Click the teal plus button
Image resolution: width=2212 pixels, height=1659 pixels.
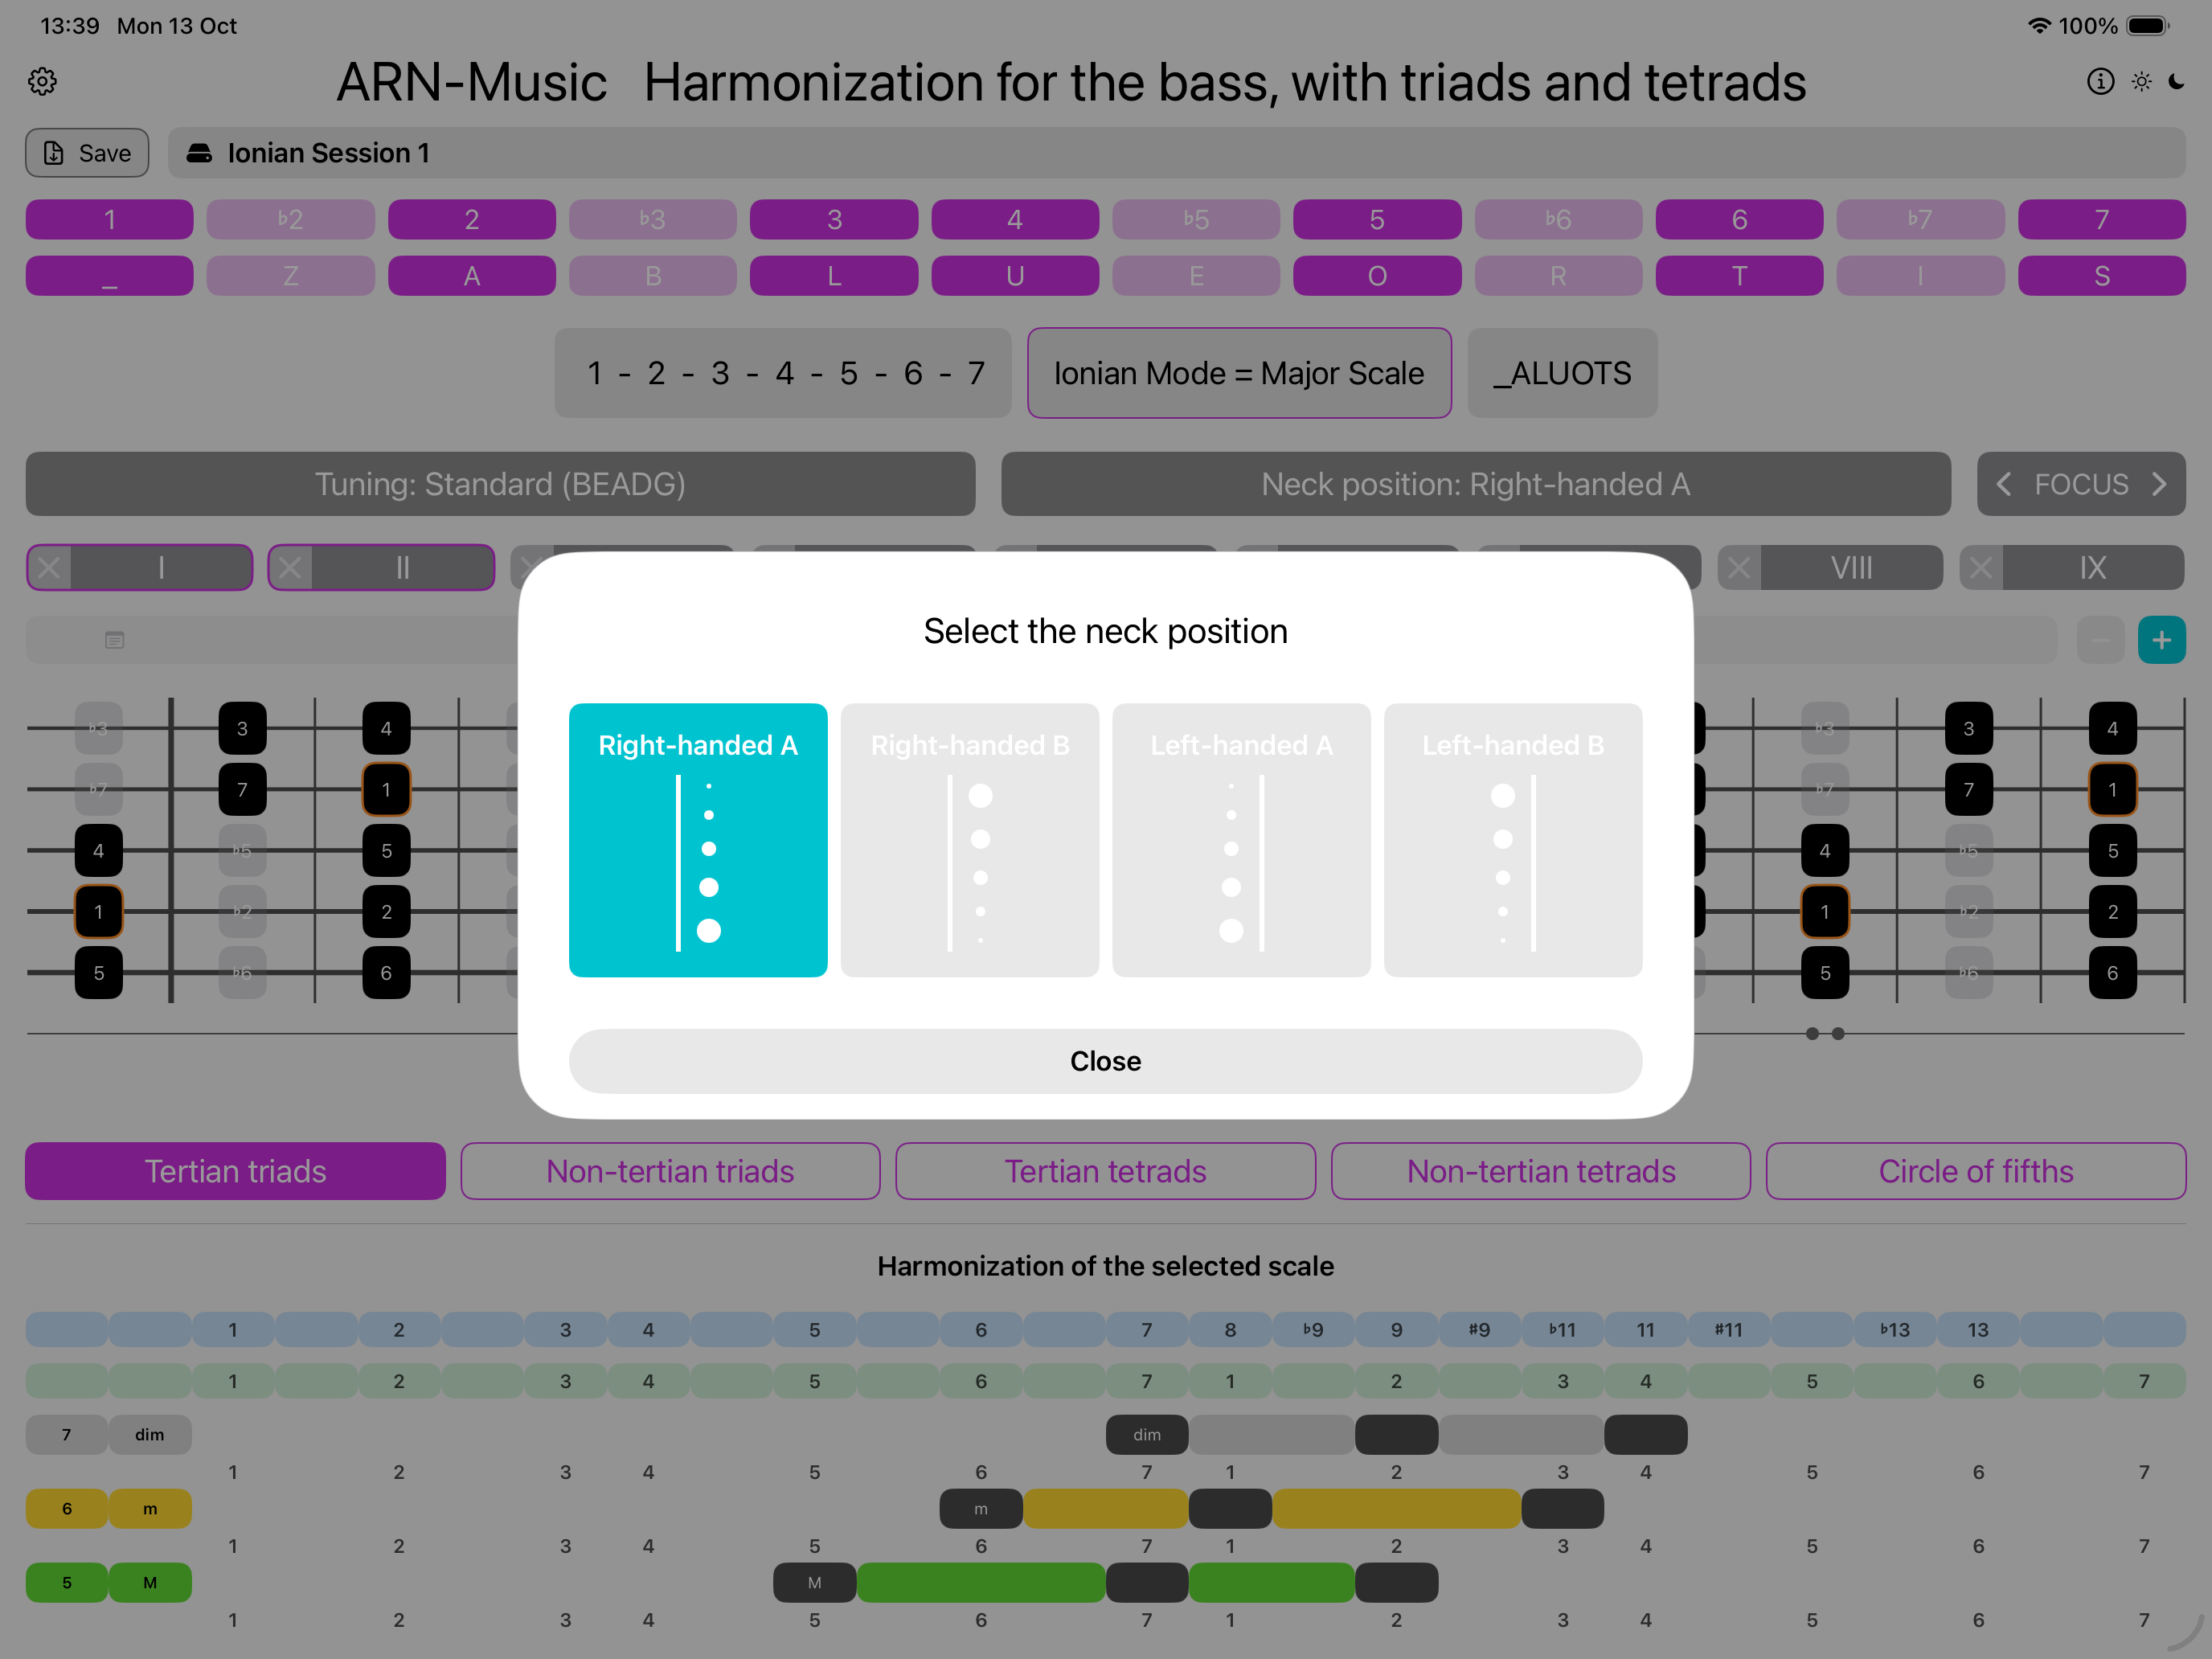coord(2161,640)
